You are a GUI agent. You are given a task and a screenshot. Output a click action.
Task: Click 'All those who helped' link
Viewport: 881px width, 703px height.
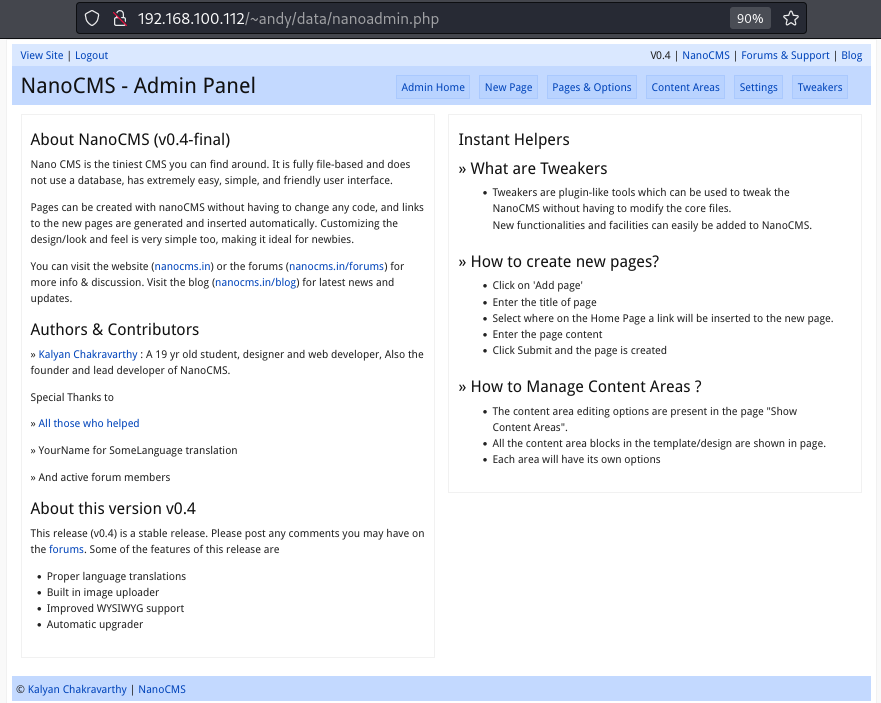(x=89, y=423)
